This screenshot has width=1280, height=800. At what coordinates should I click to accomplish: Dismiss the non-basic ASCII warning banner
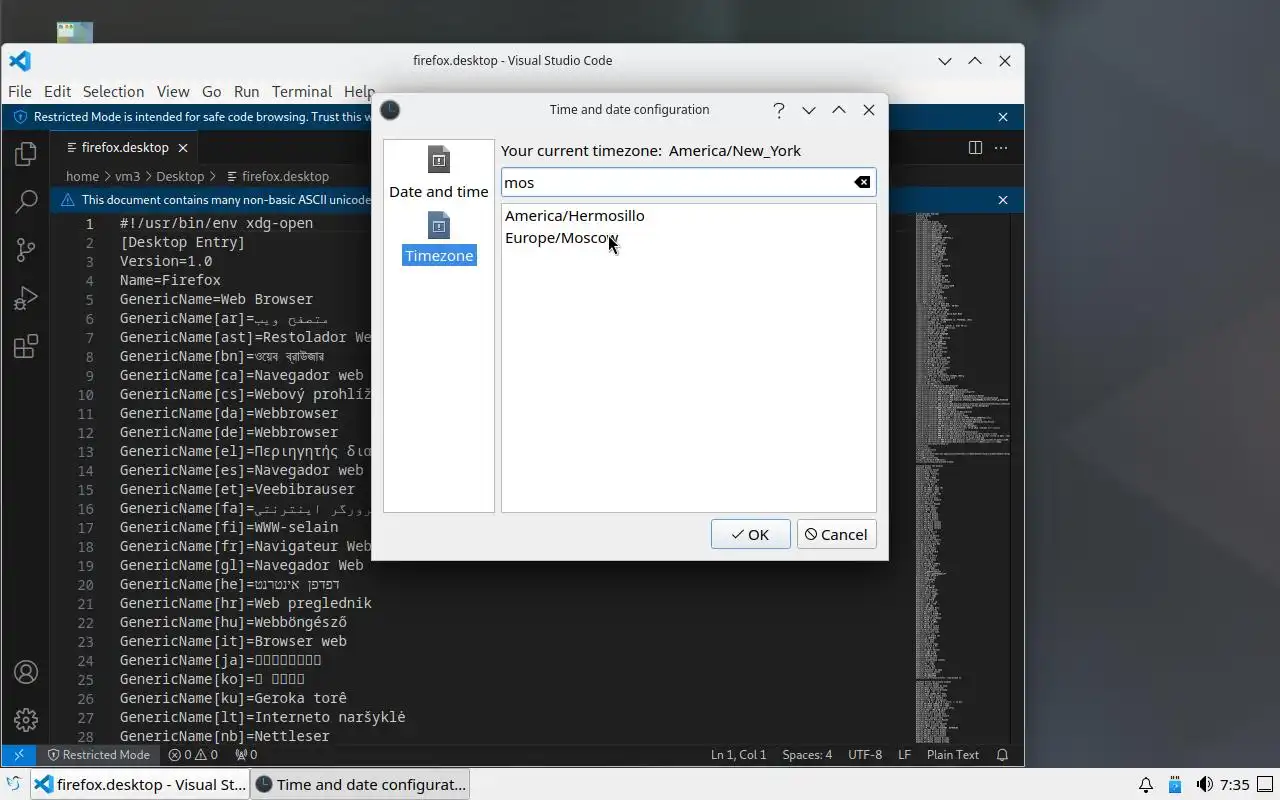coord(1003,200)
